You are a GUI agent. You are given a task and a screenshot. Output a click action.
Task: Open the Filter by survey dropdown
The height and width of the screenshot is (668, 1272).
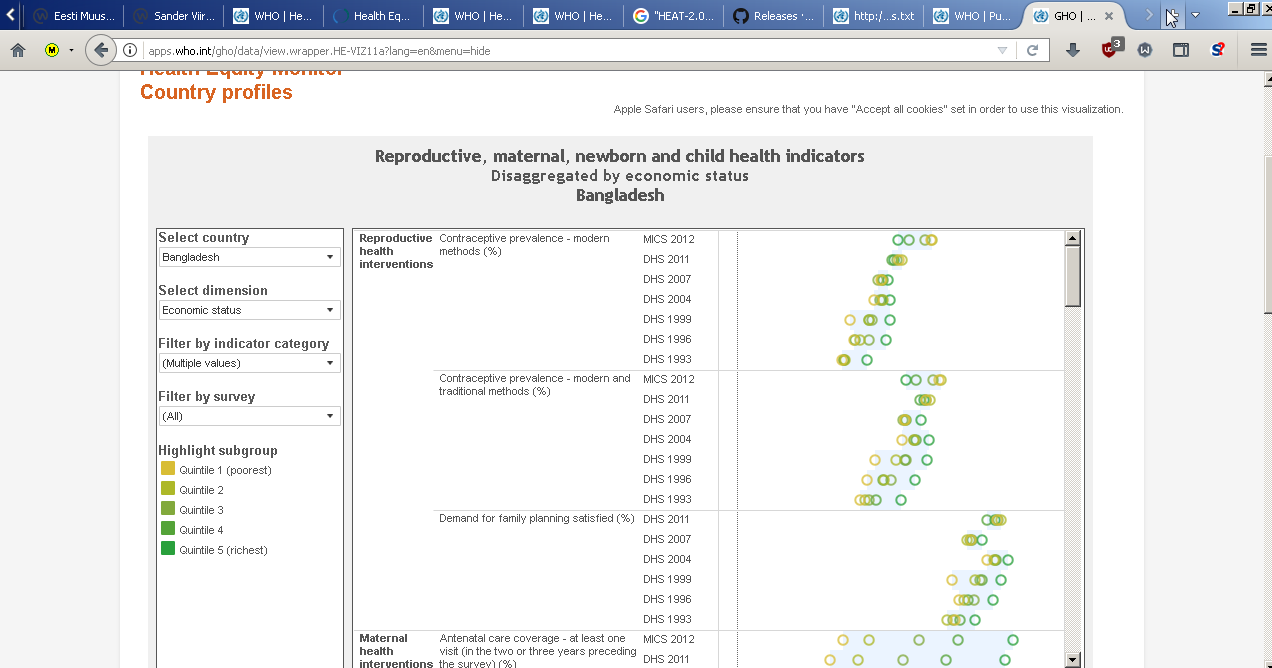click(x=249, y=416)
